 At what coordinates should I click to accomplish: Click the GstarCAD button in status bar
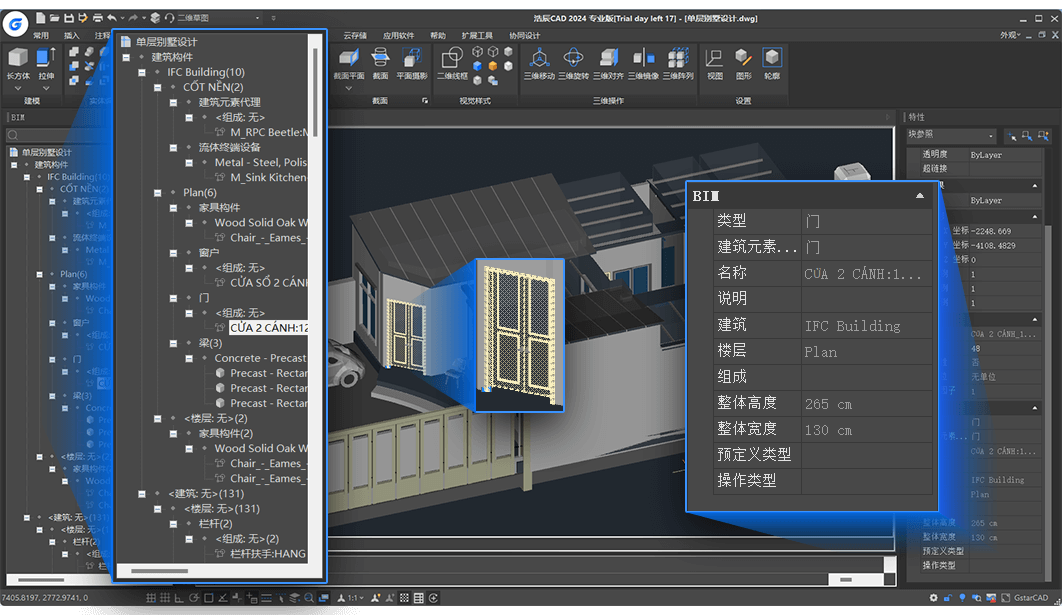pos(1030,597)
